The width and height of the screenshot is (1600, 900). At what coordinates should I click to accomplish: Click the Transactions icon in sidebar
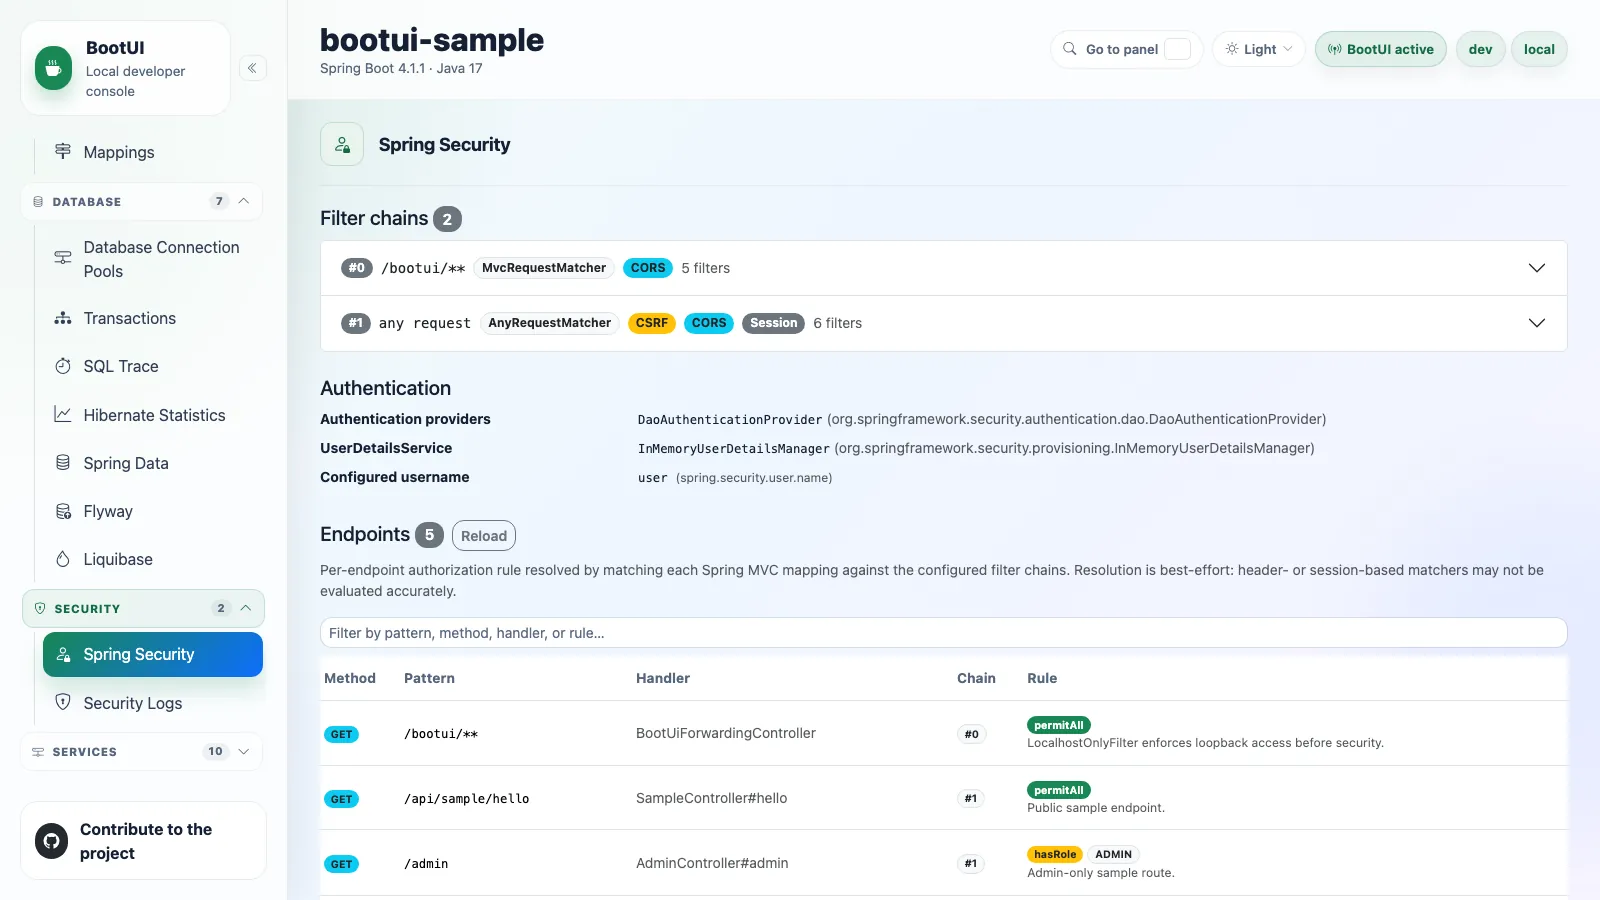pyautogui.click(x=63, y=318)
